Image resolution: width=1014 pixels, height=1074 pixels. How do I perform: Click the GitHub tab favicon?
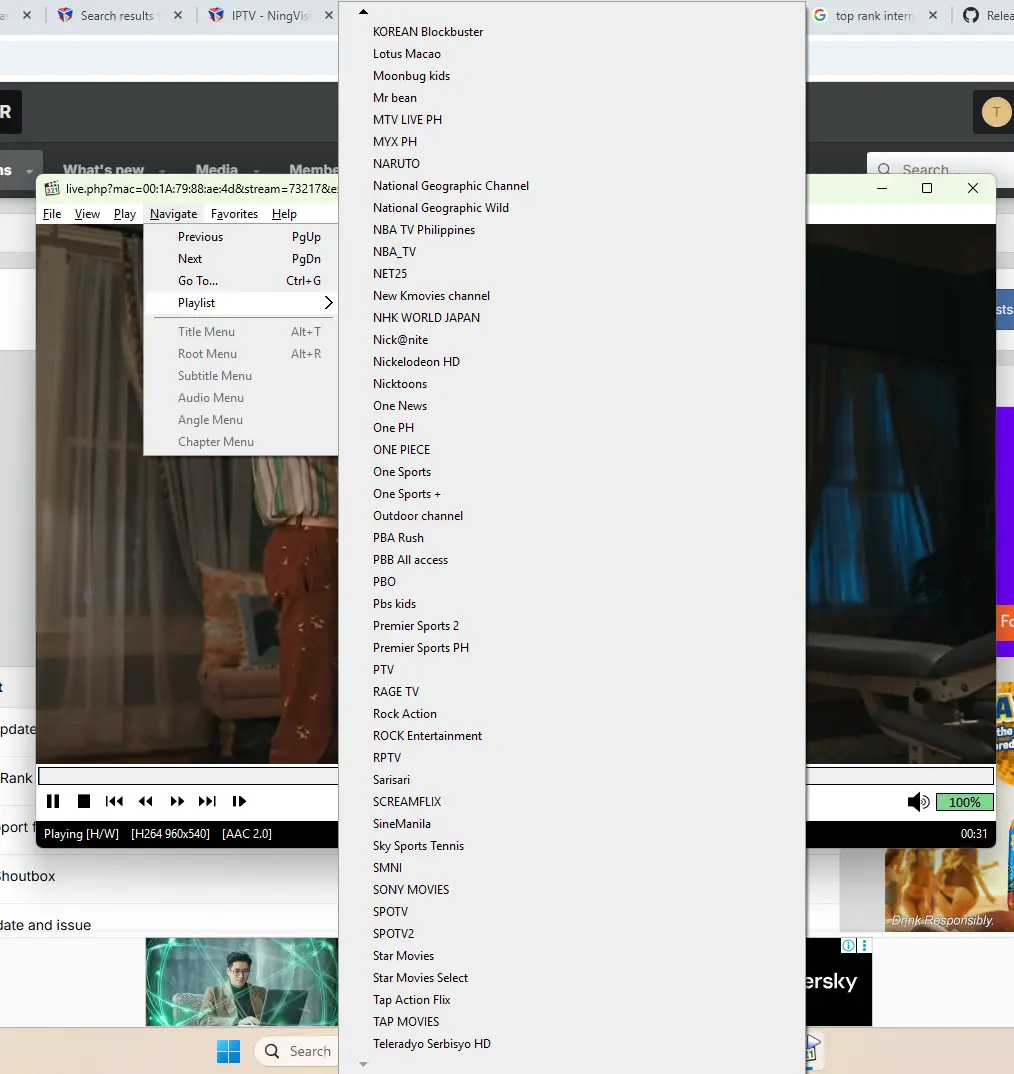tap(971, 15)
